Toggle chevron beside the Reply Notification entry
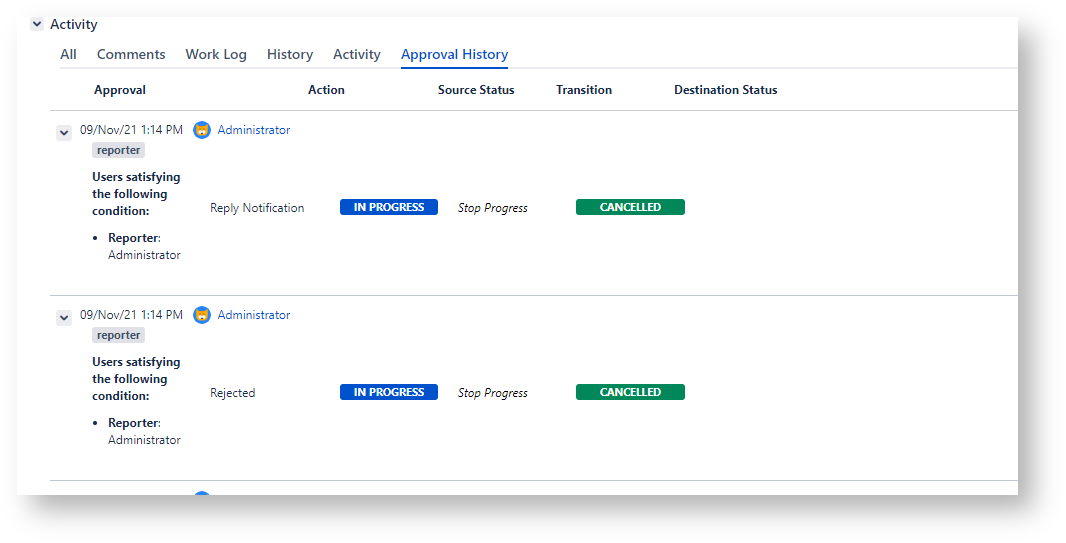The width and height of the screenshot is (1066, 543). 64,132
